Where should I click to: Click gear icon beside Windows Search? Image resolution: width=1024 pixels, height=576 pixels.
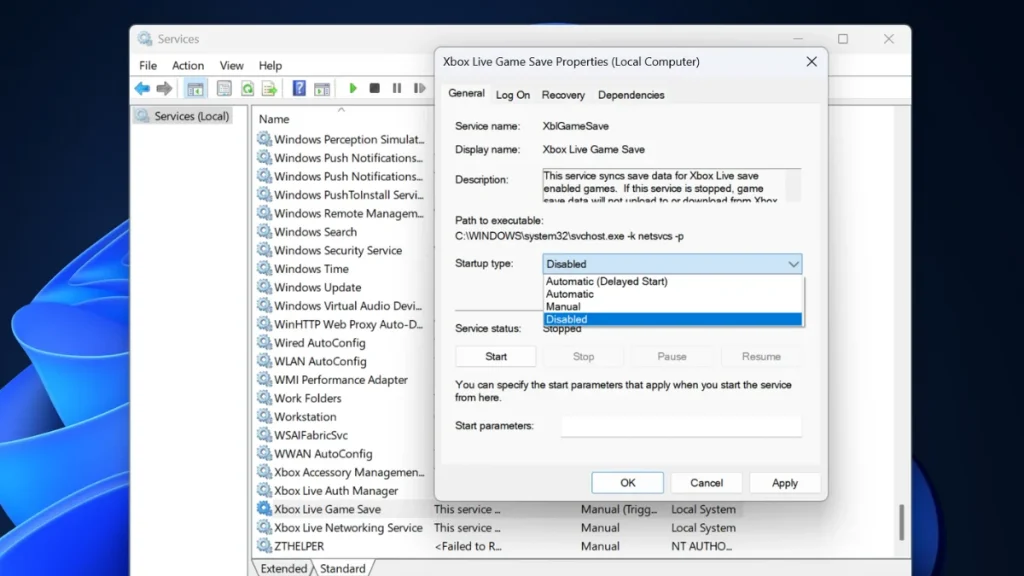[x=264, y=231]
